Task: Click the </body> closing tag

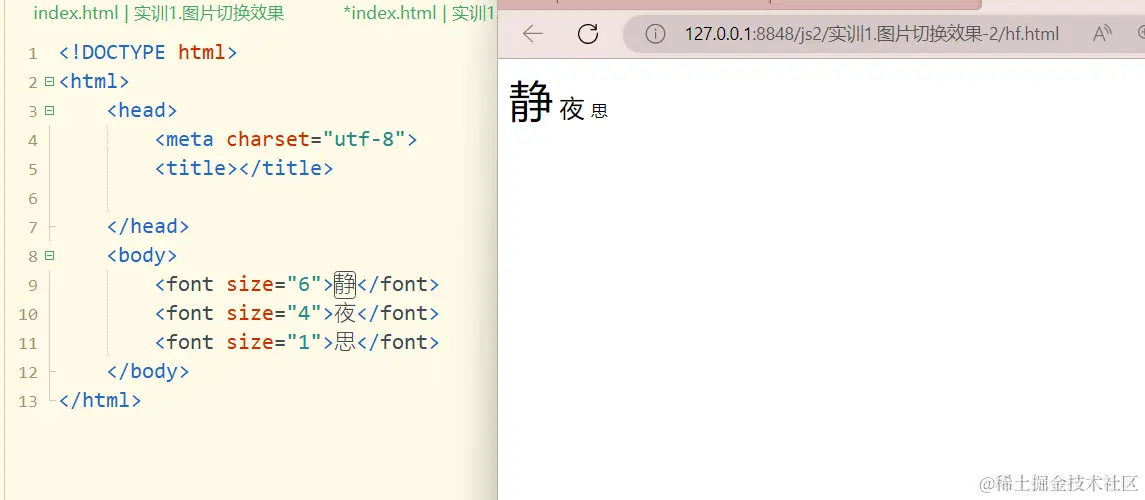Action: [x=148, y=372]
